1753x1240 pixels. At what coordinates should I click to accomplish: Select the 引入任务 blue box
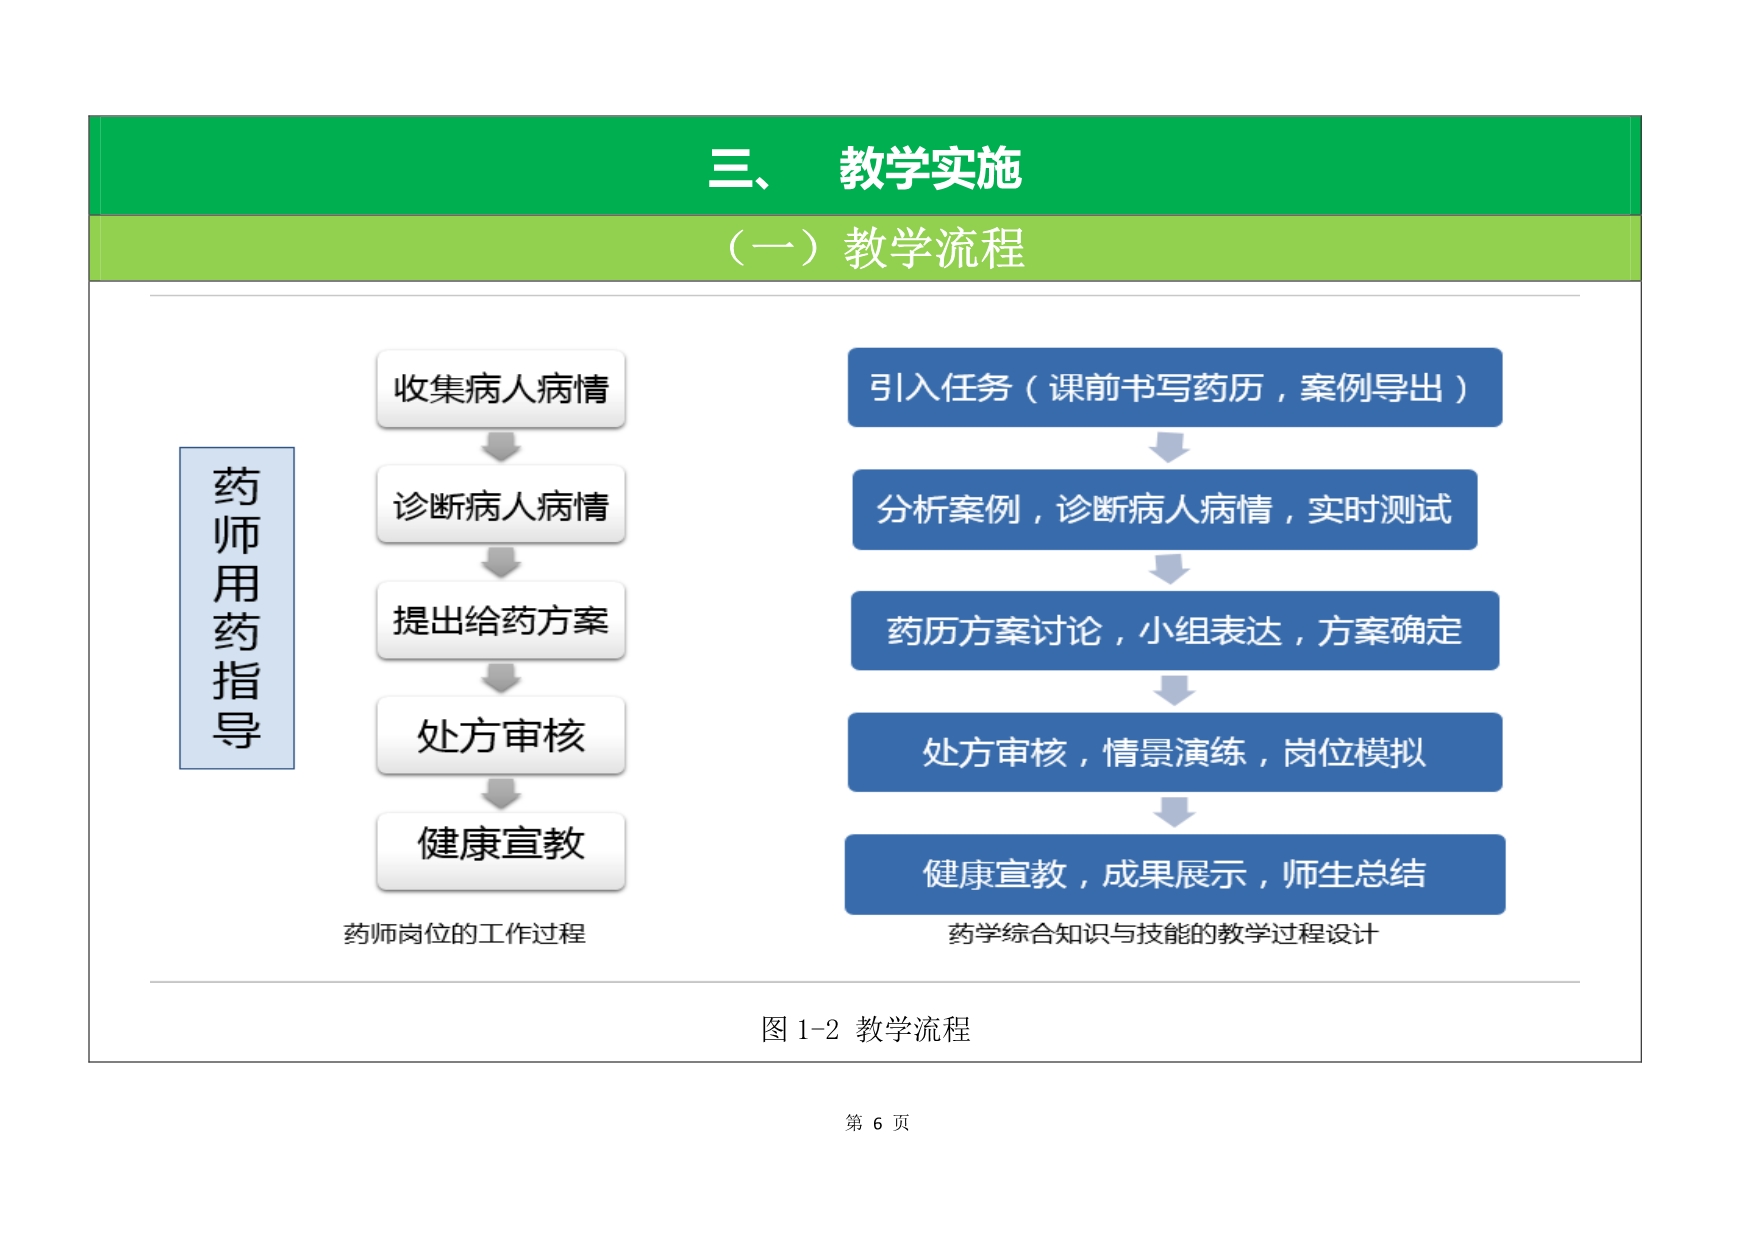(1174, 387)
